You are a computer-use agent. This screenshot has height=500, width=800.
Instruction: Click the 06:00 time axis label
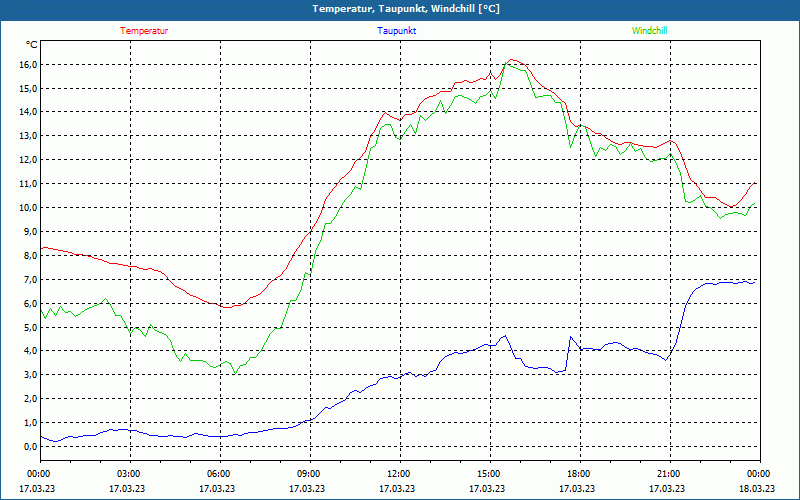tap(218, 474)
